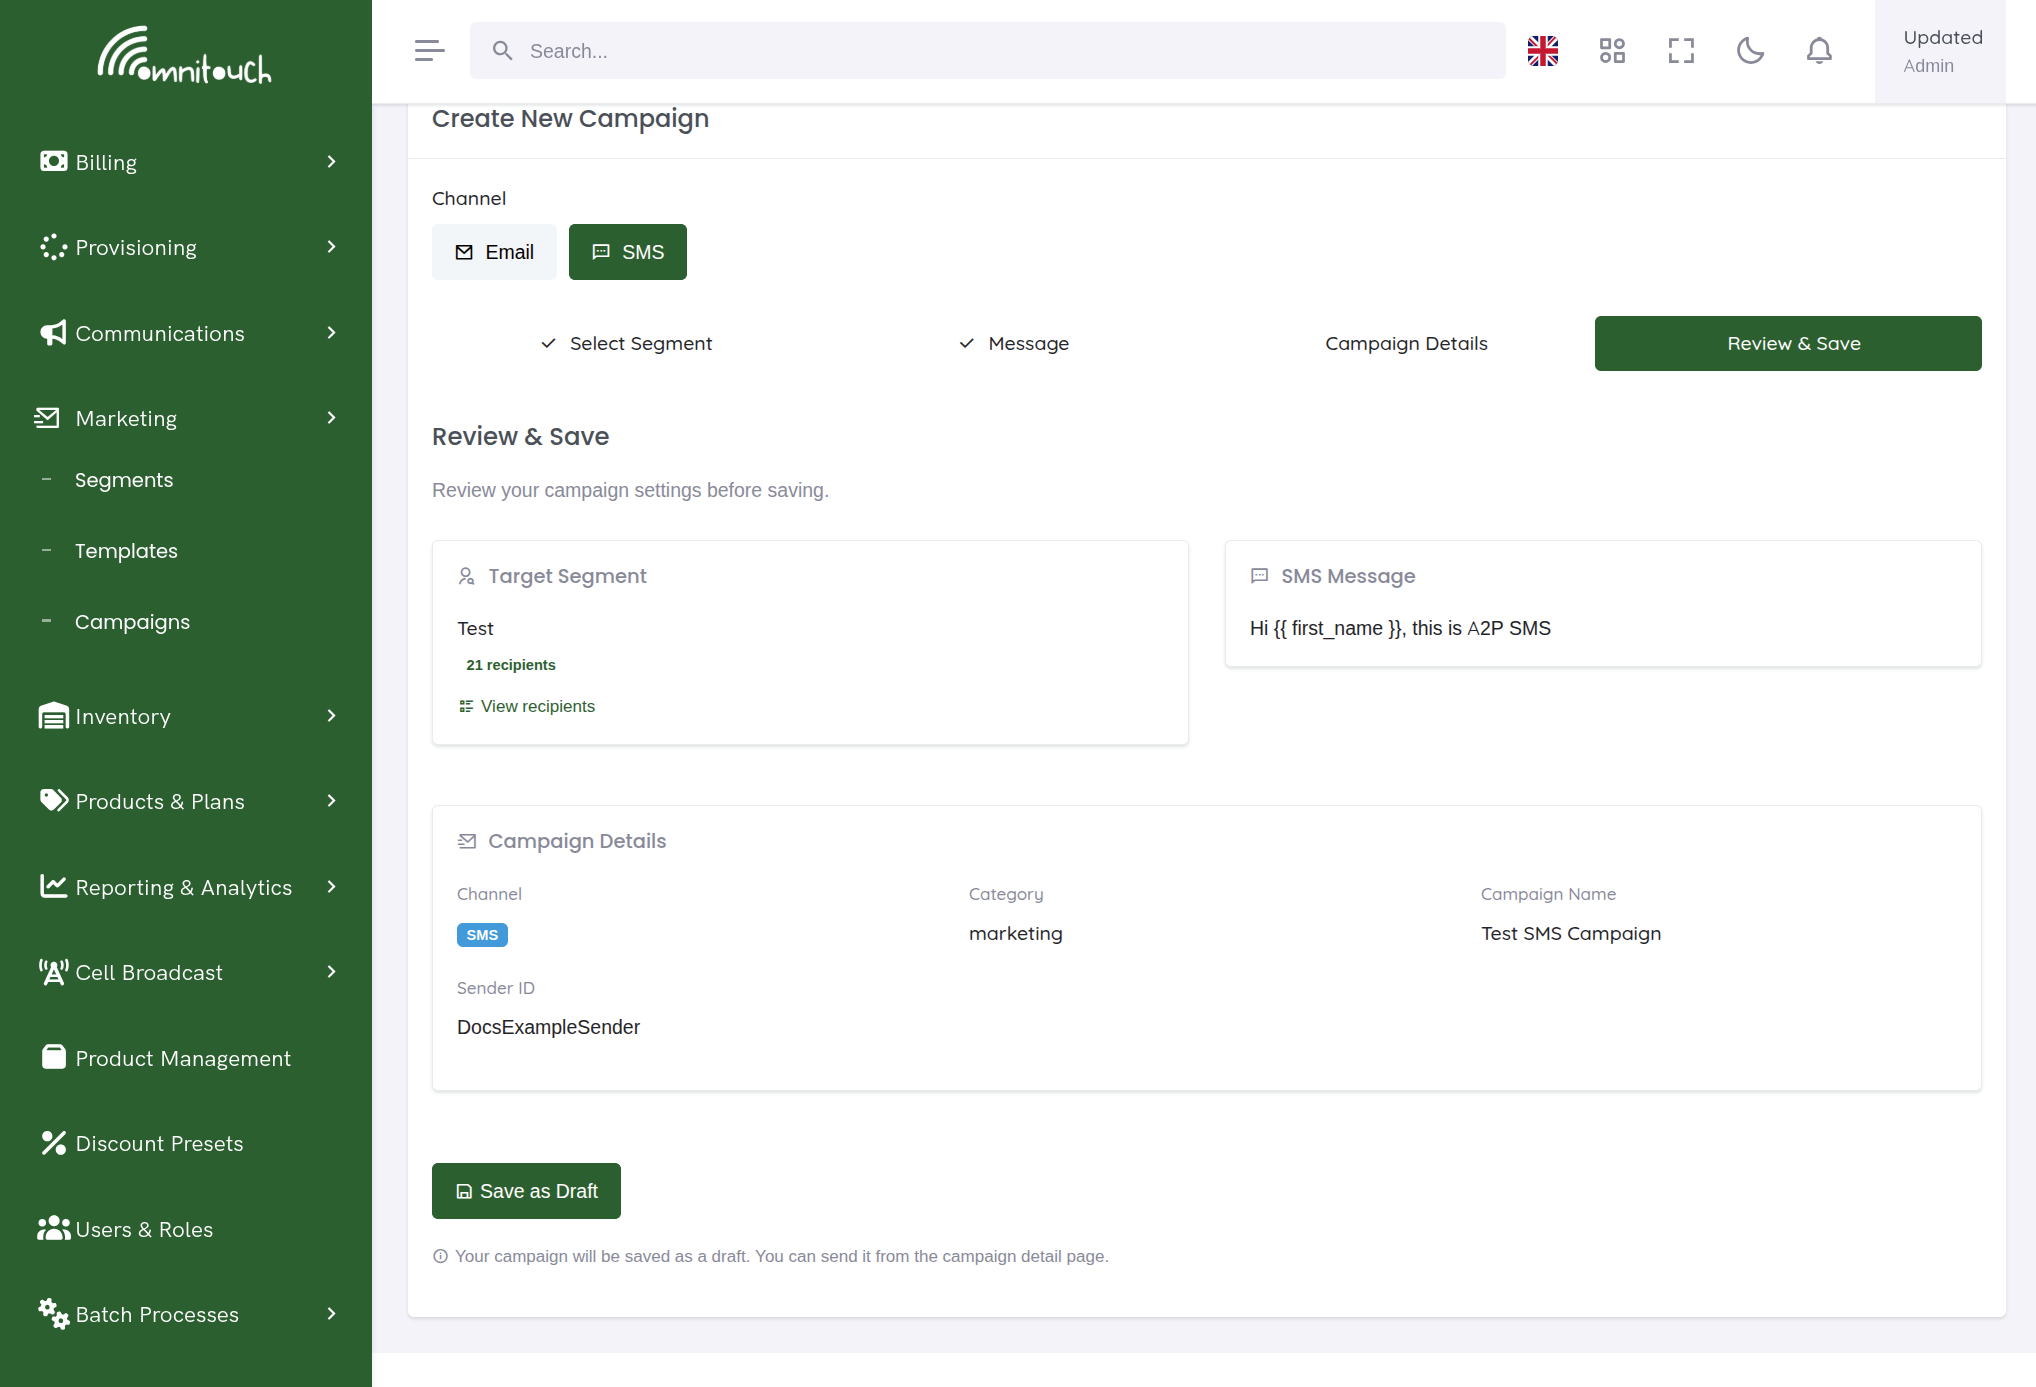Click the Test segment name
Screen dimensions: 2036x1387
point(475,628)
